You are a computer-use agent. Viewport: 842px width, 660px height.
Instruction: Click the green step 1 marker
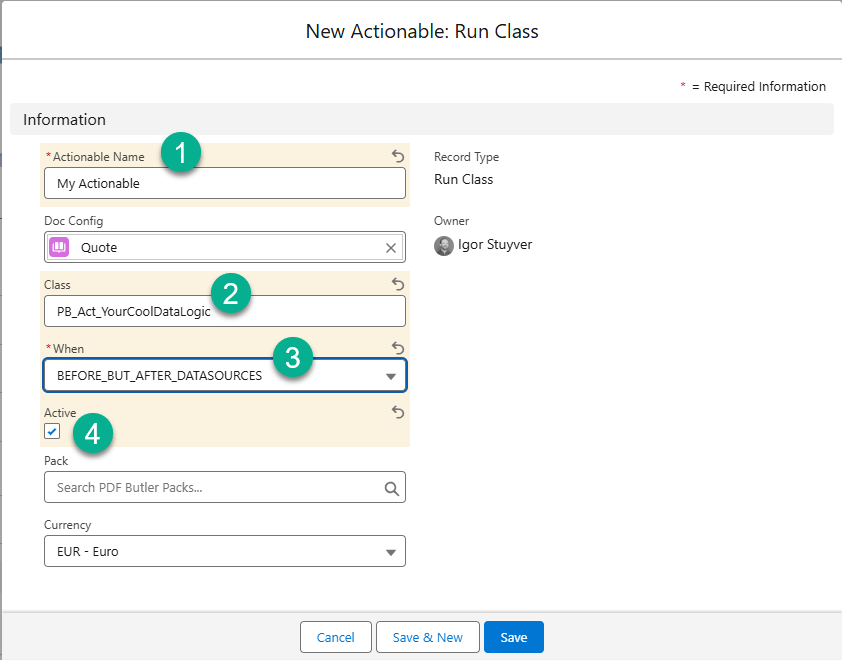tap(181, 153)
